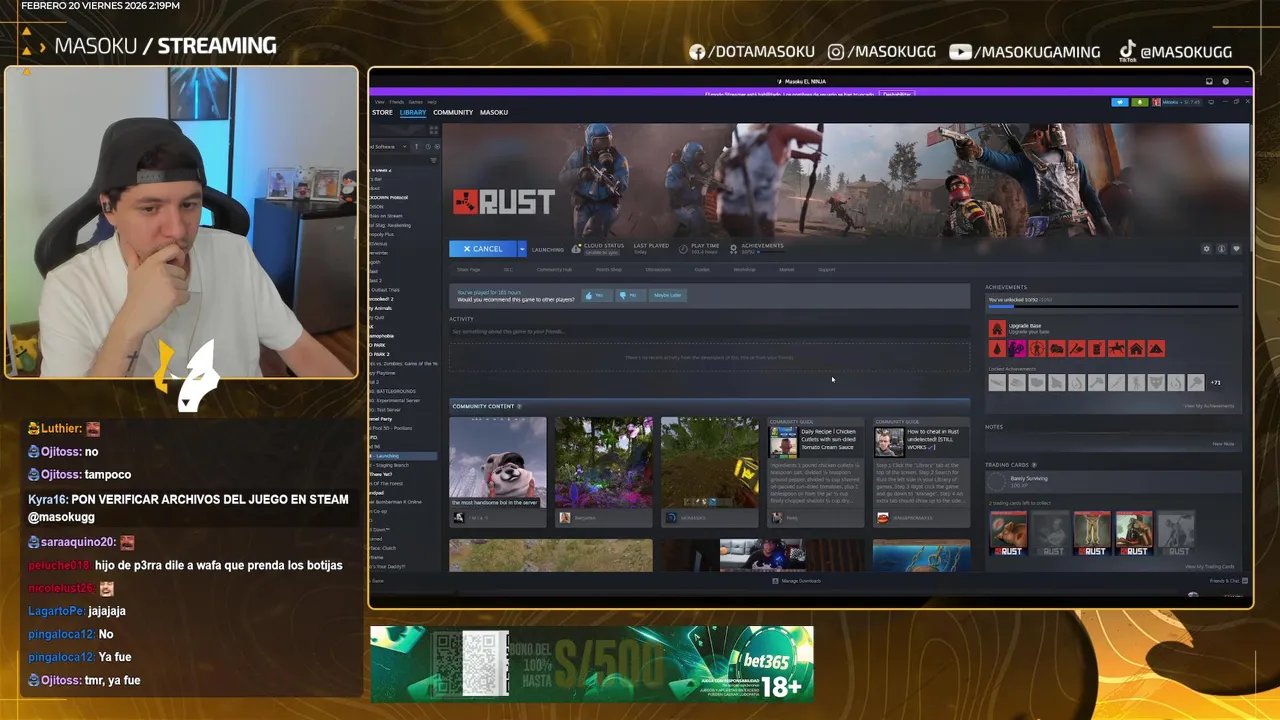Image resolution: width=1280 pixels, height=720 pixels.
Task: Open View My Achievements link
Action: click(1209, 406)
